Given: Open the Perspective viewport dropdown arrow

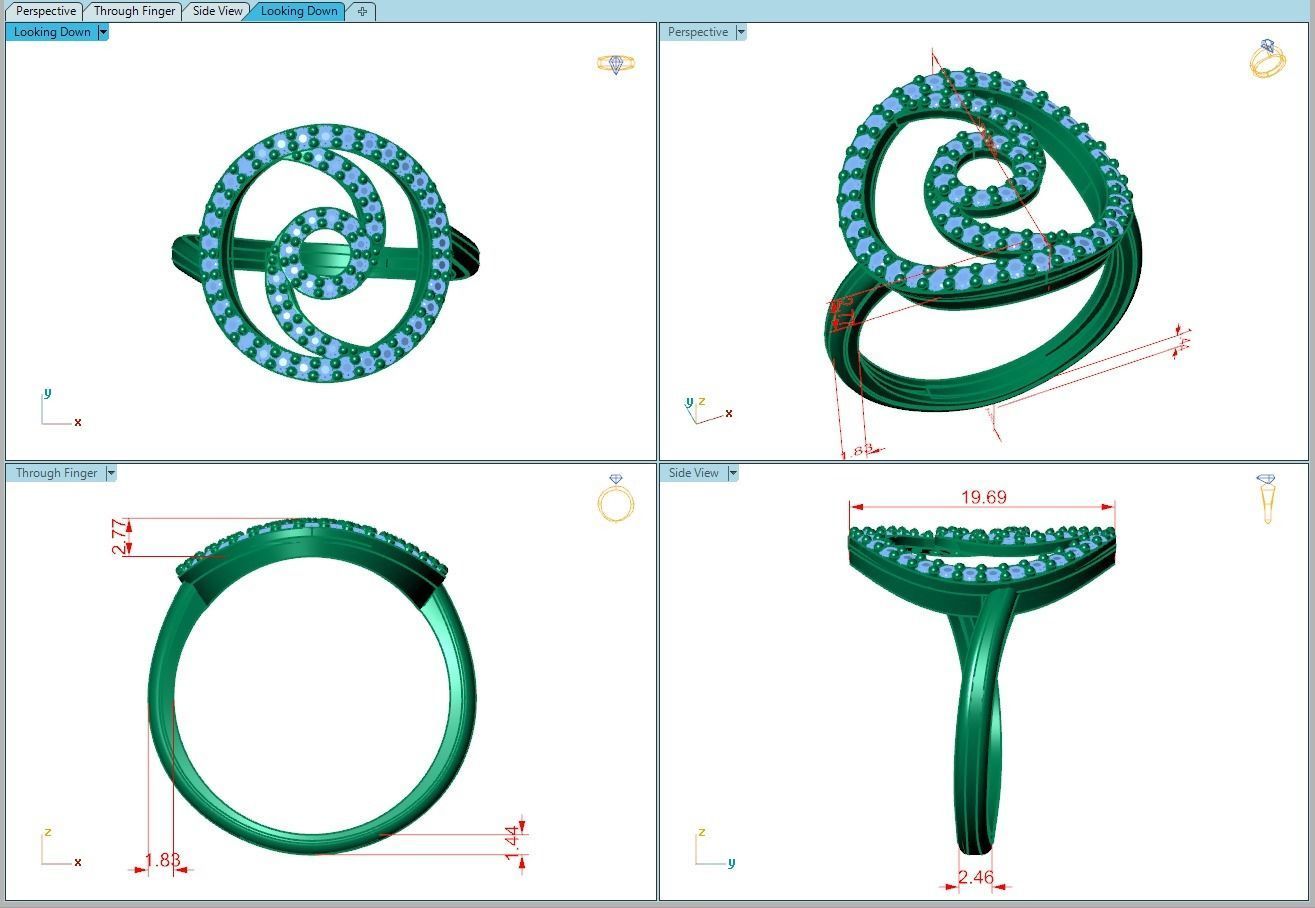Looking at the screenshot, I should tap(741, 32).
